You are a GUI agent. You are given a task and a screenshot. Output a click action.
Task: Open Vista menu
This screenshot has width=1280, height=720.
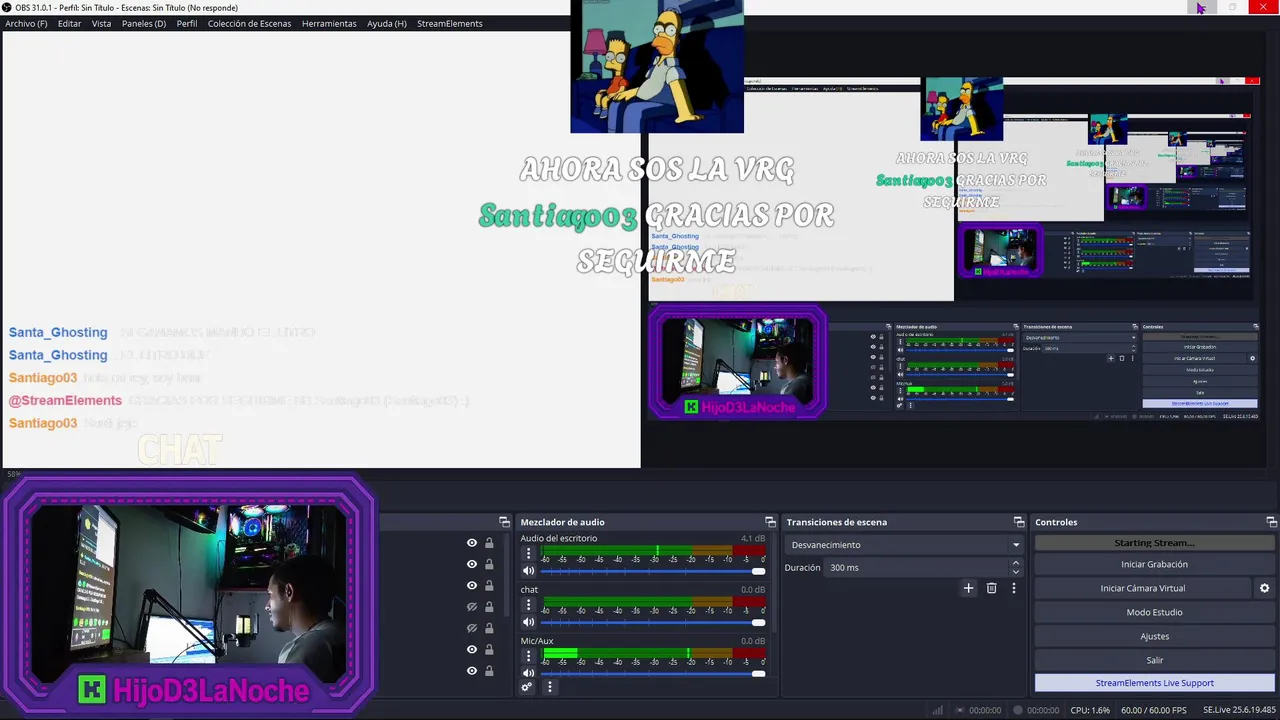tap(101, 23)
